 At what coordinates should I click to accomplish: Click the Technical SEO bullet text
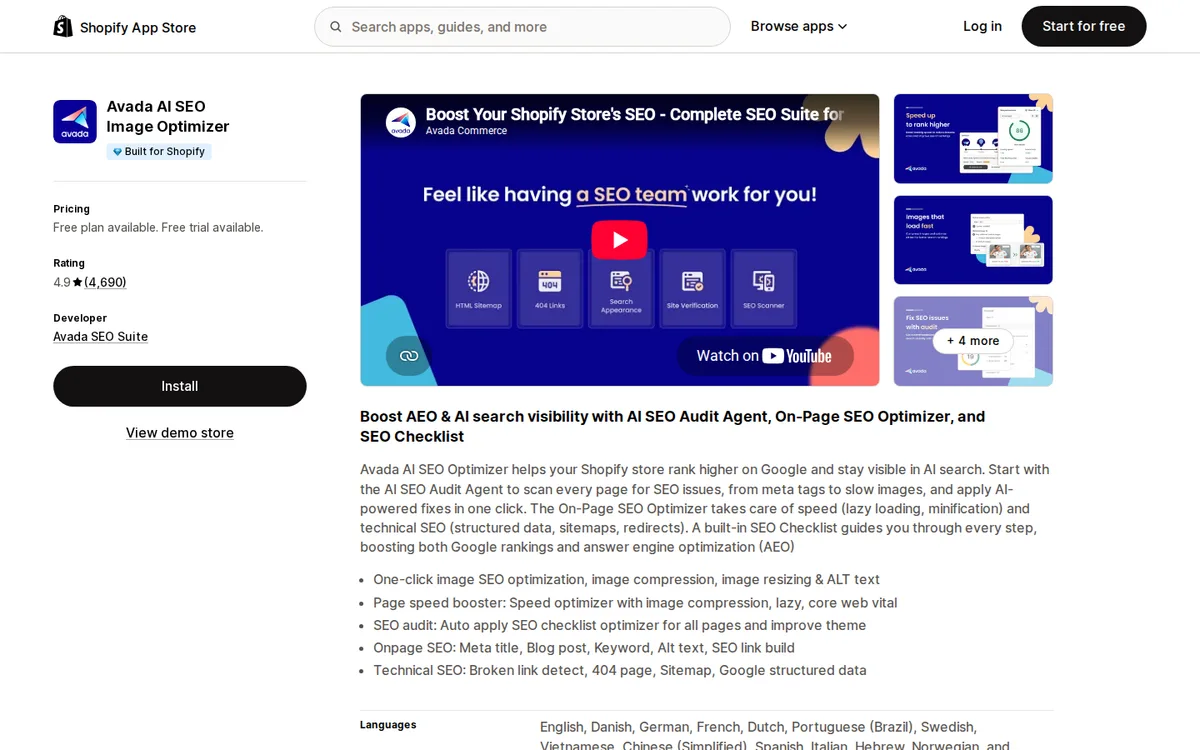click(620, 671)
